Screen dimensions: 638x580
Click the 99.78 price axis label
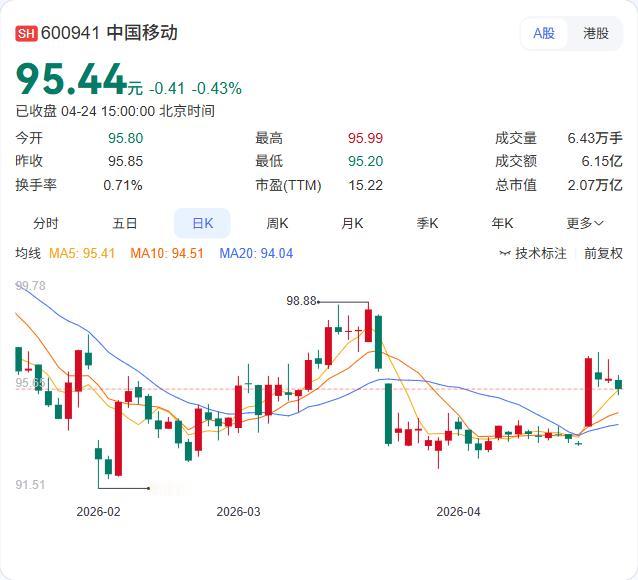click(31, 286)
